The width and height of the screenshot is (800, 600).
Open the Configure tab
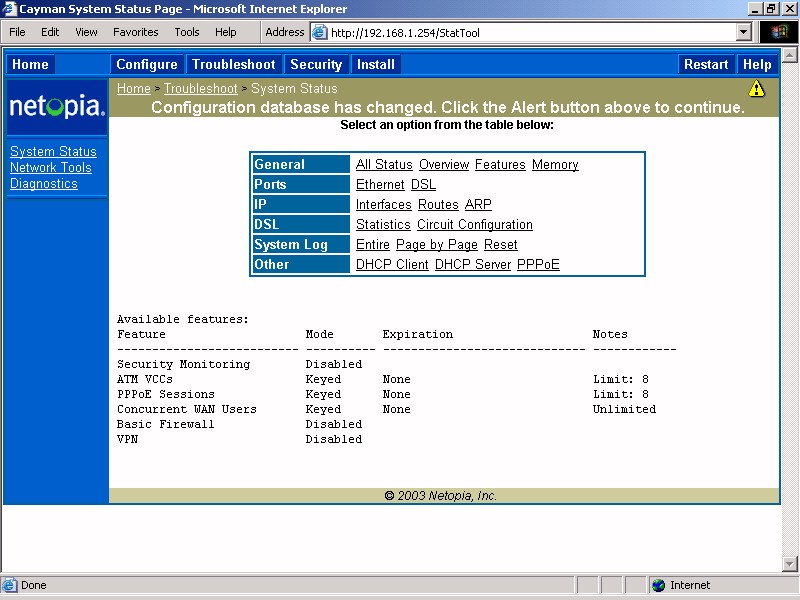(x=147, y=64)
